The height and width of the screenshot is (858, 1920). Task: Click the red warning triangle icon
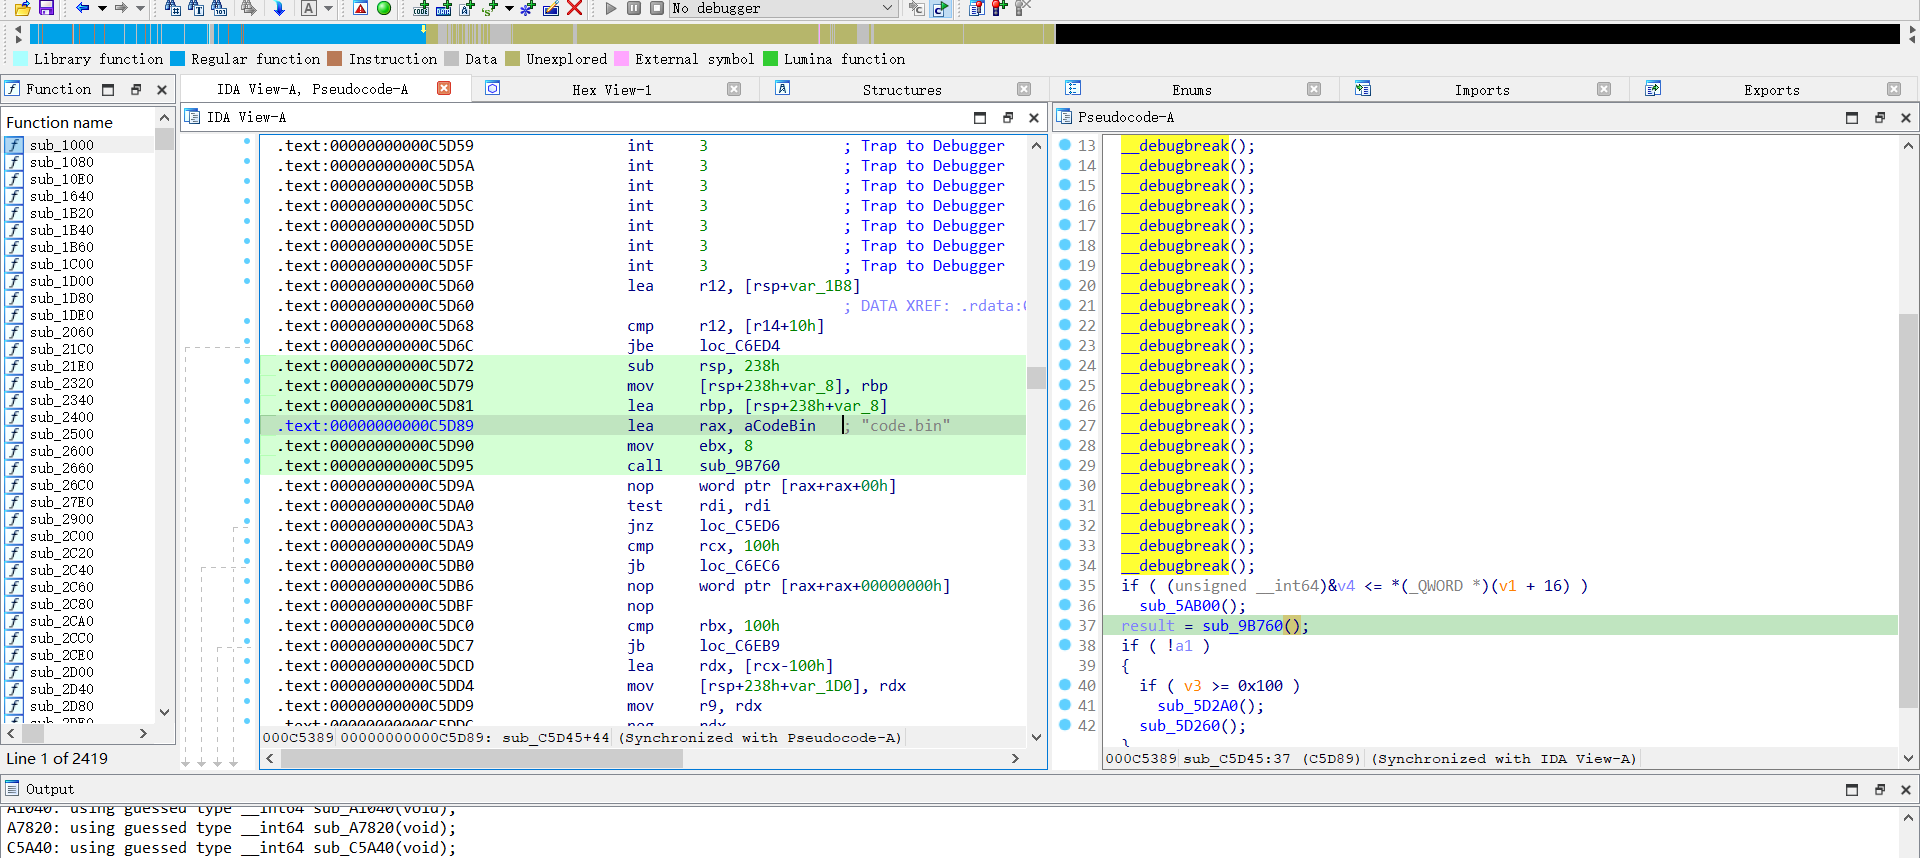click(360, 8)
